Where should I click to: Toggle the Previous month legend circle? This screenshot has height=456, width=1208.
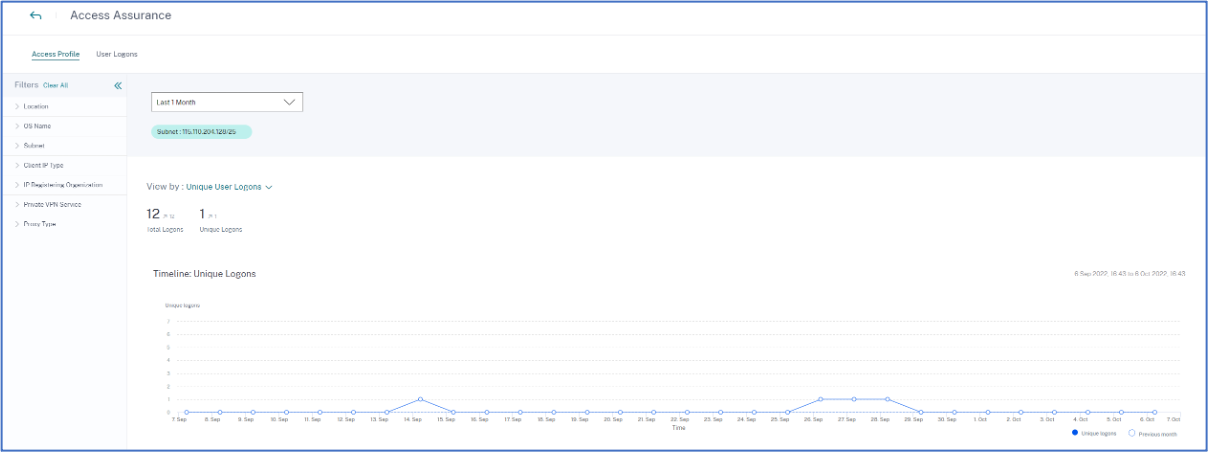1131,433
